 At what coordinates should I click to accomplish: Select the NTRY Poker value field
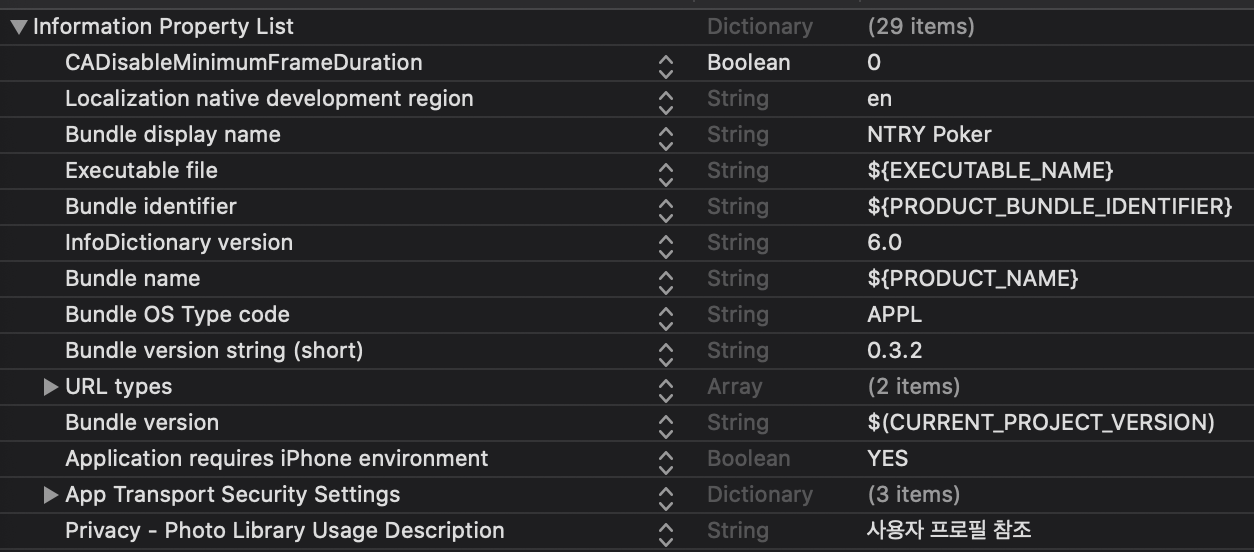pyautogui.click(x=930, y=135)
